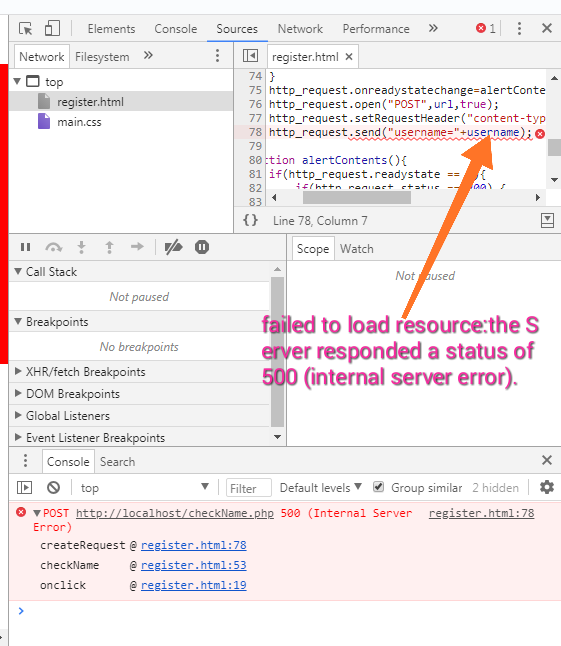Image resolution: width=561 pixels, height=646 pixels.
Task: Show the console sidebar icon
Action: [x=24, y=488]
